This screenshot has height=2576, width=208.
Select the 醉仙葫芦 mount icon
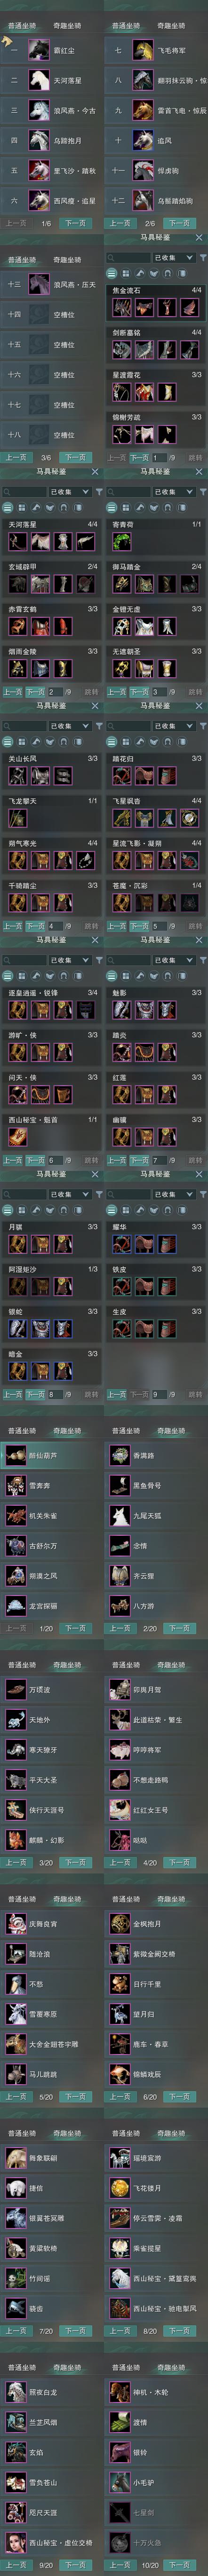pyautogui.click(x=15, y=1456)
